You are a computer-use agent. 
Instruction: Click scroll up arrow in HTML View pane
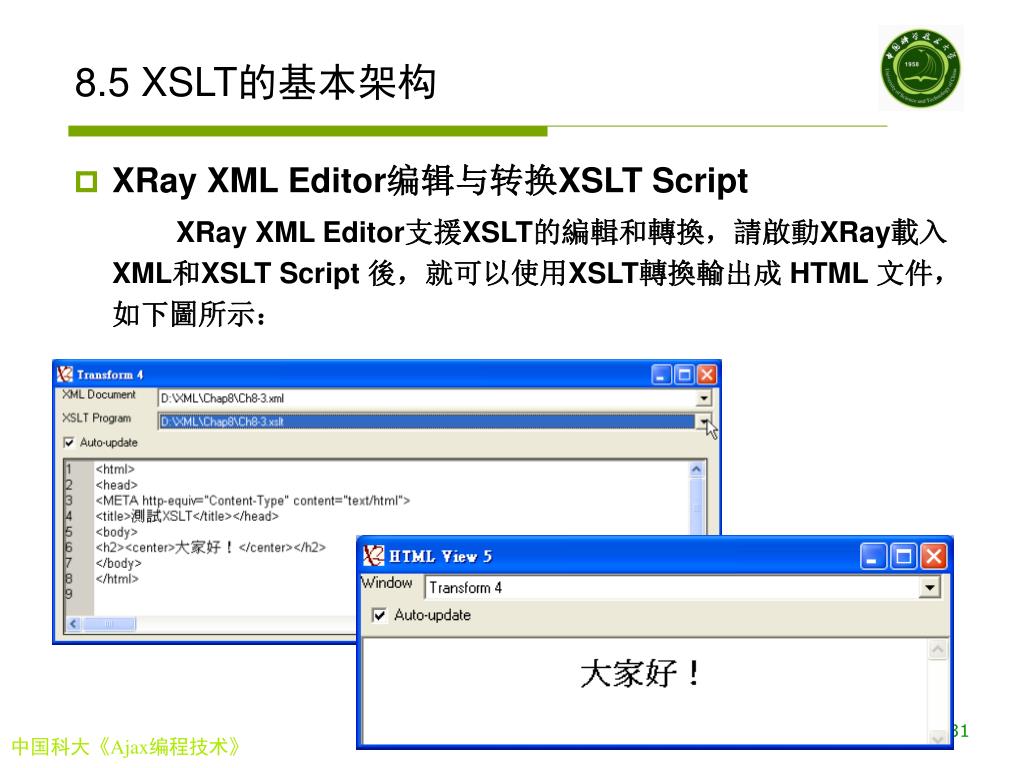click(938, 650)
